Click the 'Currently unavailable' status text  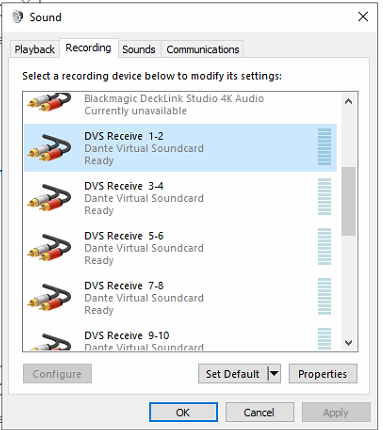[x=135, y=111]
